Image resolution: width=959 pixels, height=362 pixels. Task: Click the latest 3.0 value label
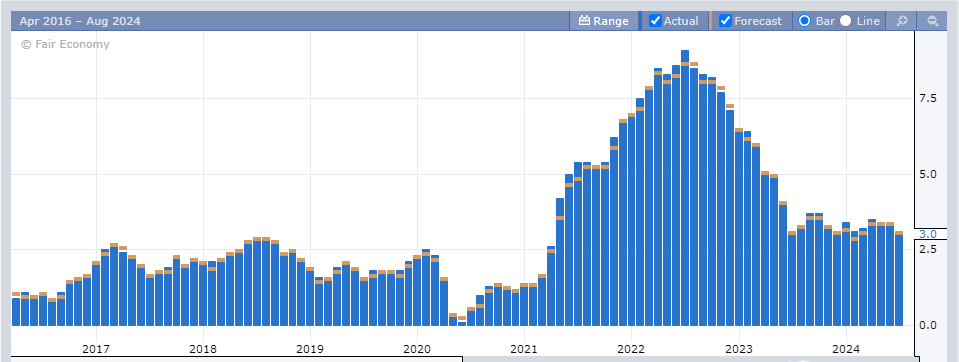coord(927,234)
